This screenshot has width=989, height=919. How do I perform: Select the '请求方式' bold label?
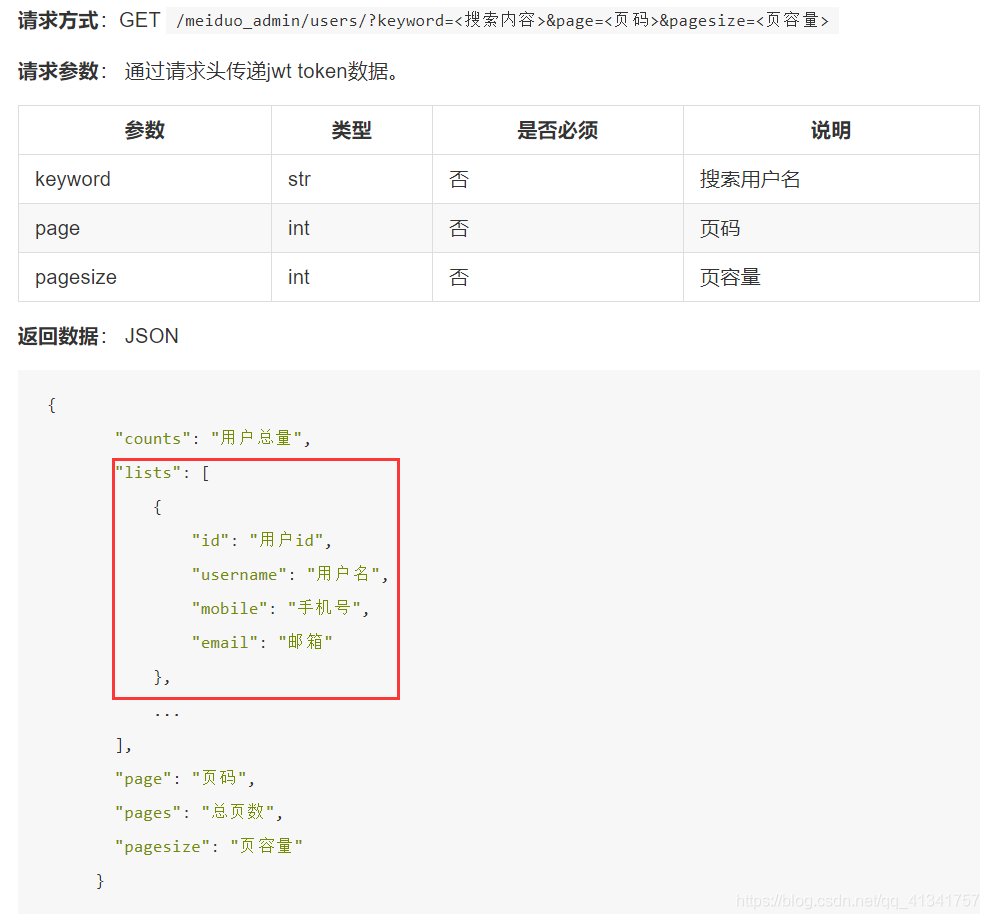tap(58, 20)
